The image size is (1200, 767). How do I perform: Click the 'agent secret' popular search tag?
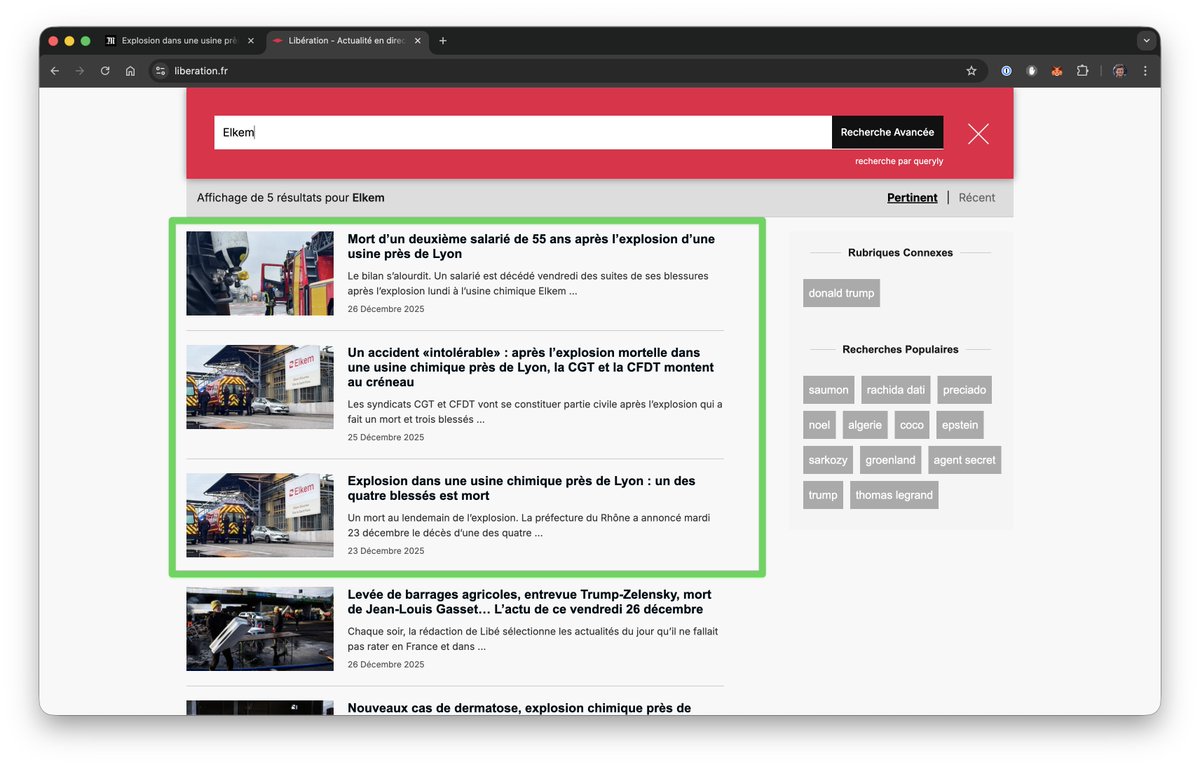coord(964,460)
